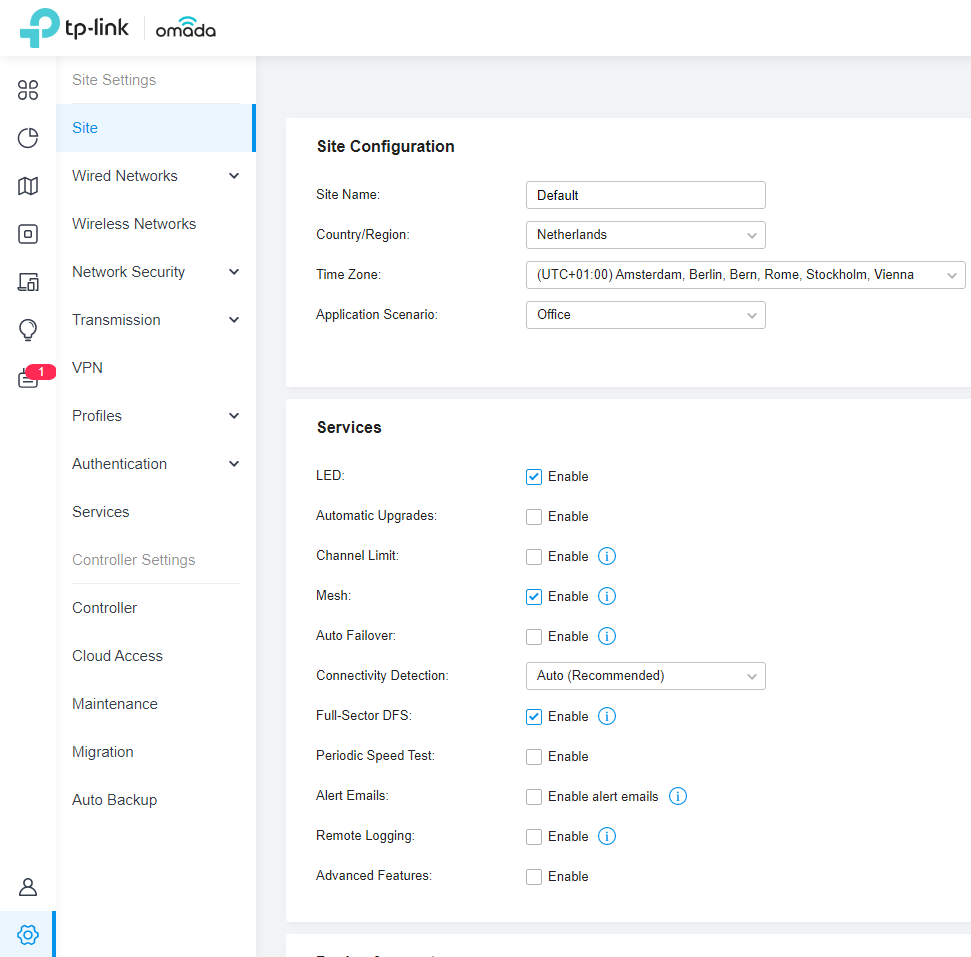Screen dimensions: 971x957
Task: Enable the Advanced Features checkbox
Action: tap(534, 877)
